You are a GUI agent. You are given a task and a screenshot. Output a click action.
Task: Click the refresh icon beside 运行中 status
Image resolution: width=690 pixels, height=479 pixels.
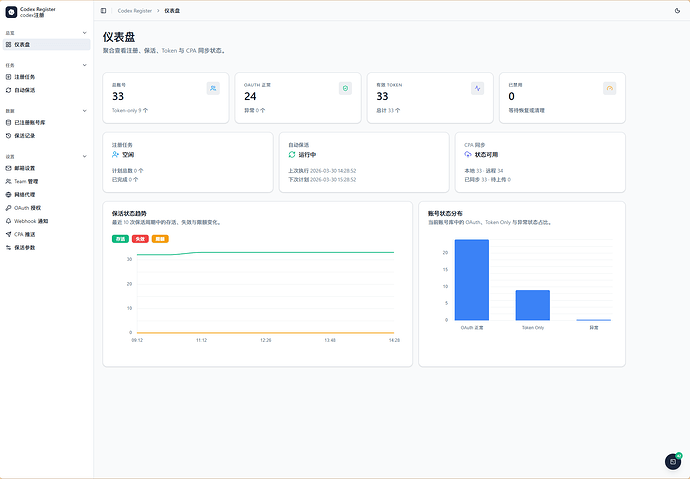tap(292, 154)
